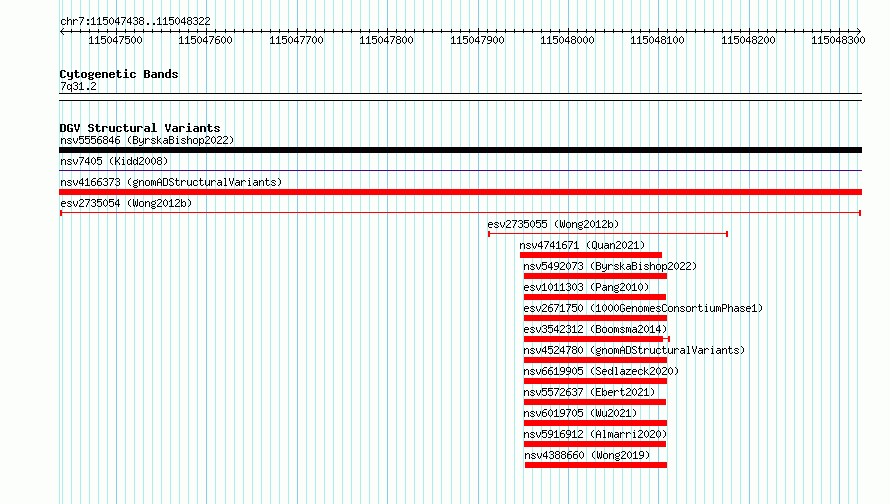Click ruler position 115048200
Image resolution: width=890 pixels, height=504 pixels.
coord(748,40)
